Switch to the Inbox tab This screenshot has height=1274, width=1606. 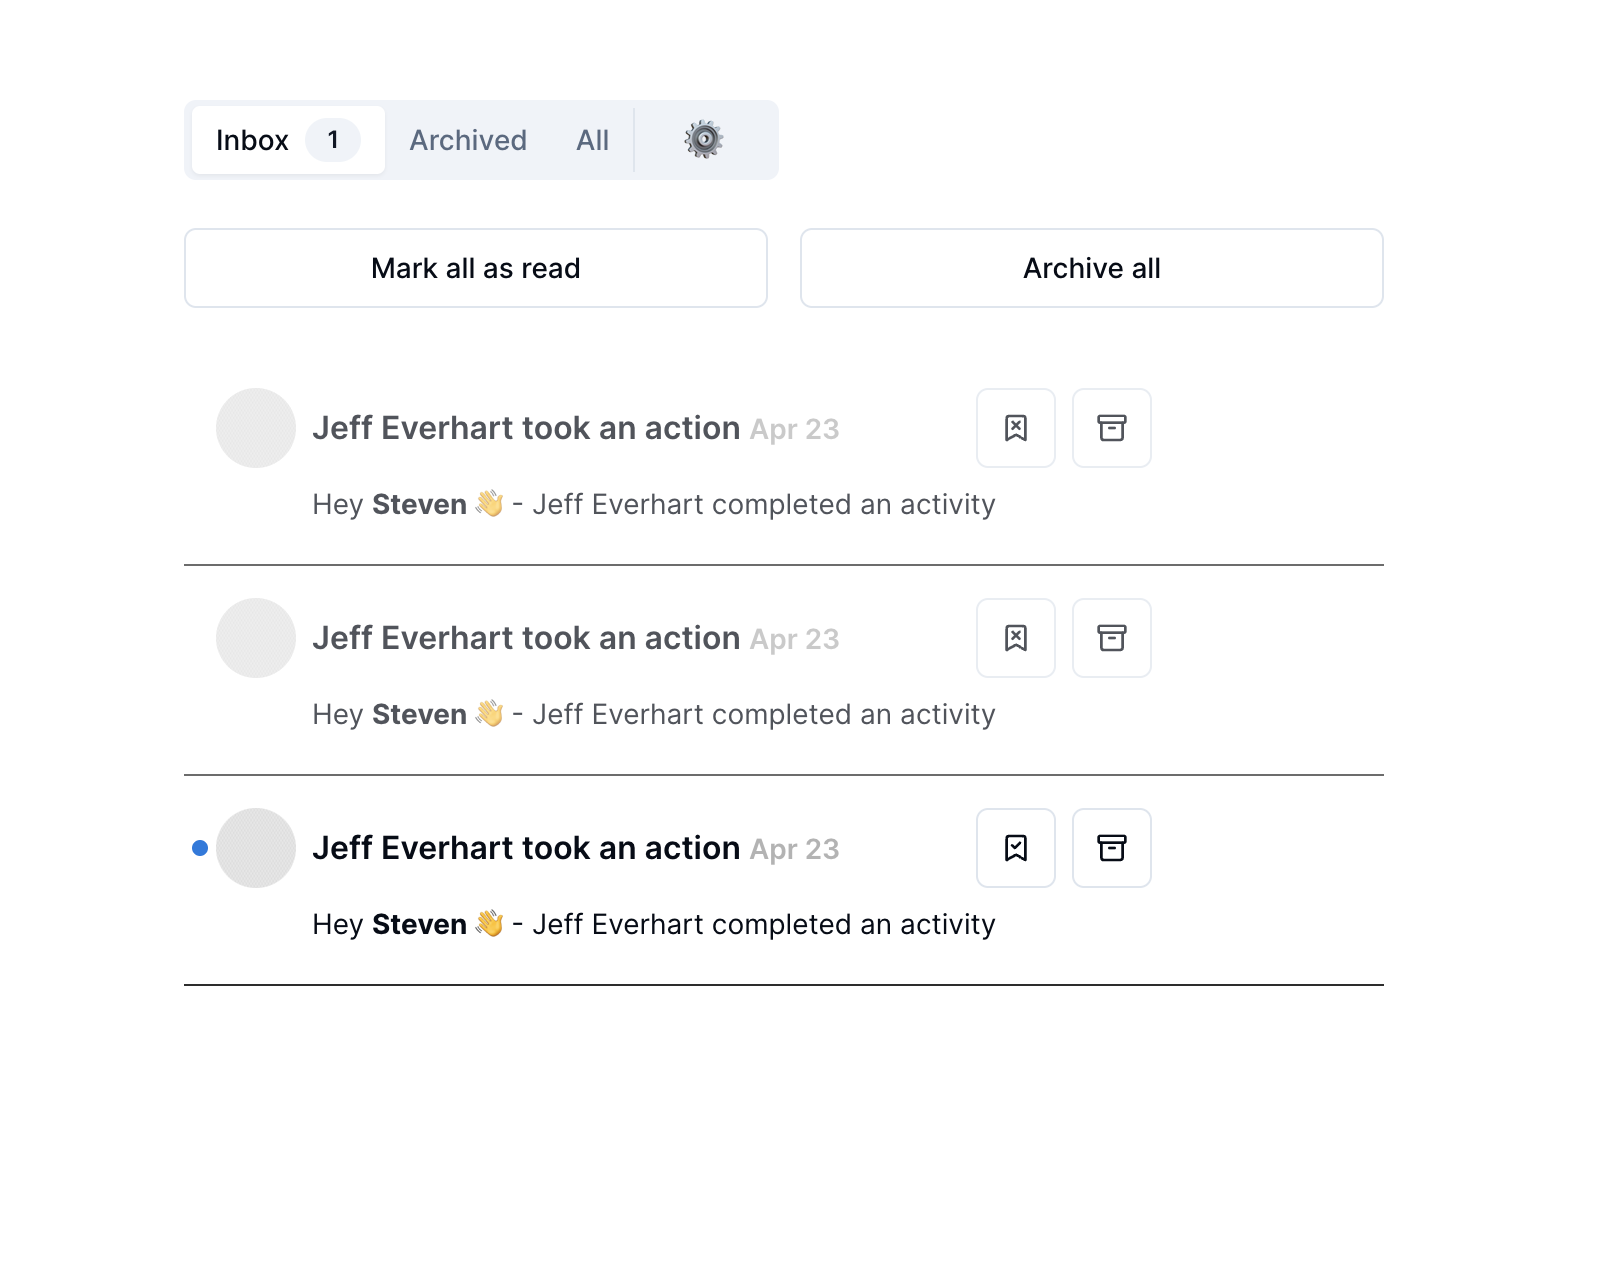(x=253, y=140)
